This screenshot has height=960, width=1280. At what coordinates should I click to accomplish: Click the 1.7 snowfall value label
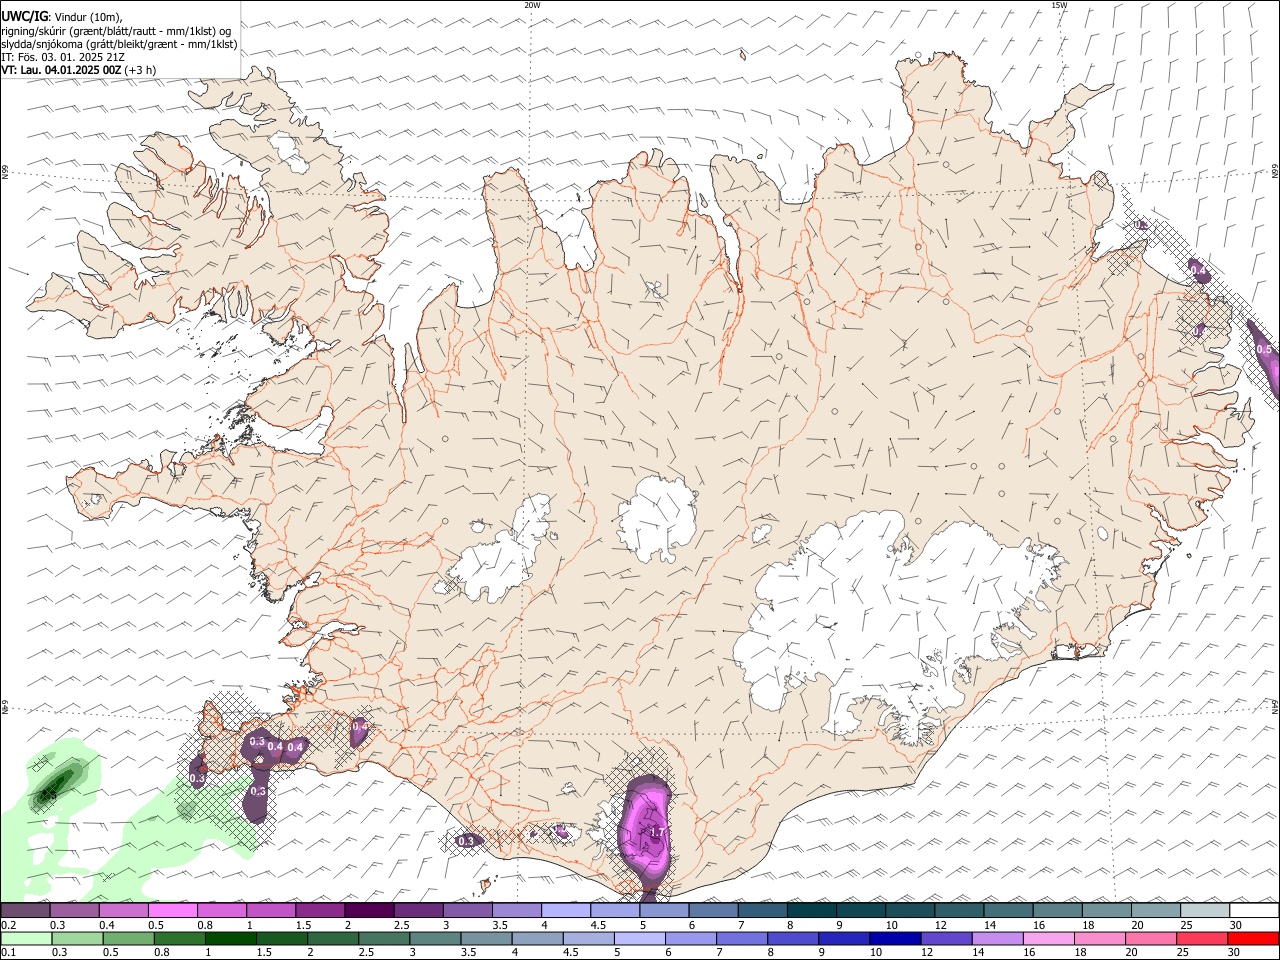(x=657, y=832)
